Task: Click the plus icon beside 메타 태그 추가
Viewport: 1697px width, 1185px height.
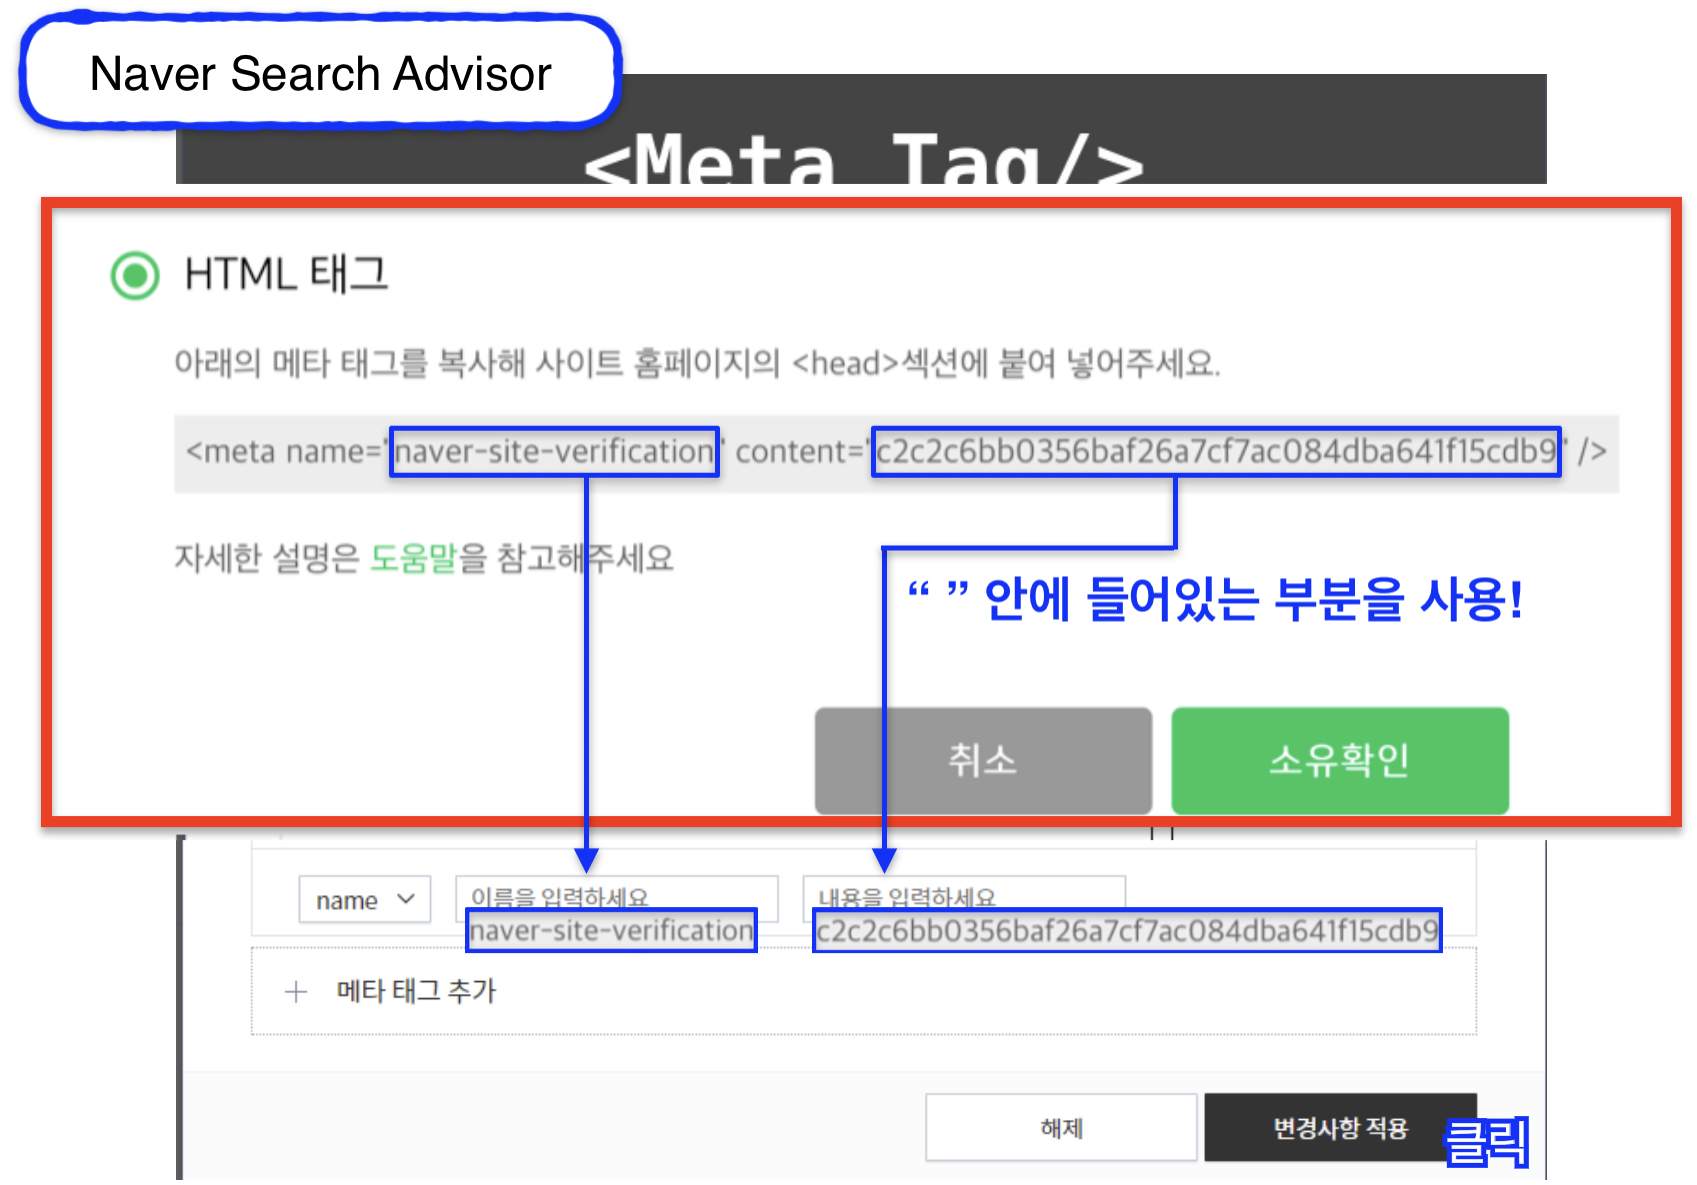Action: point(296,992)
